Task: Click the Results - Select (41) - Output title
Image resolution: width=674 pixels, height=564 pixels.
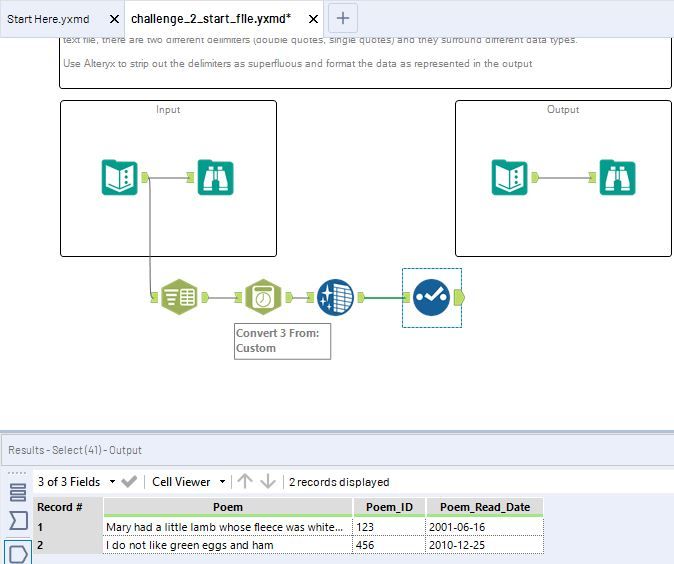Action: pos(75,450)
